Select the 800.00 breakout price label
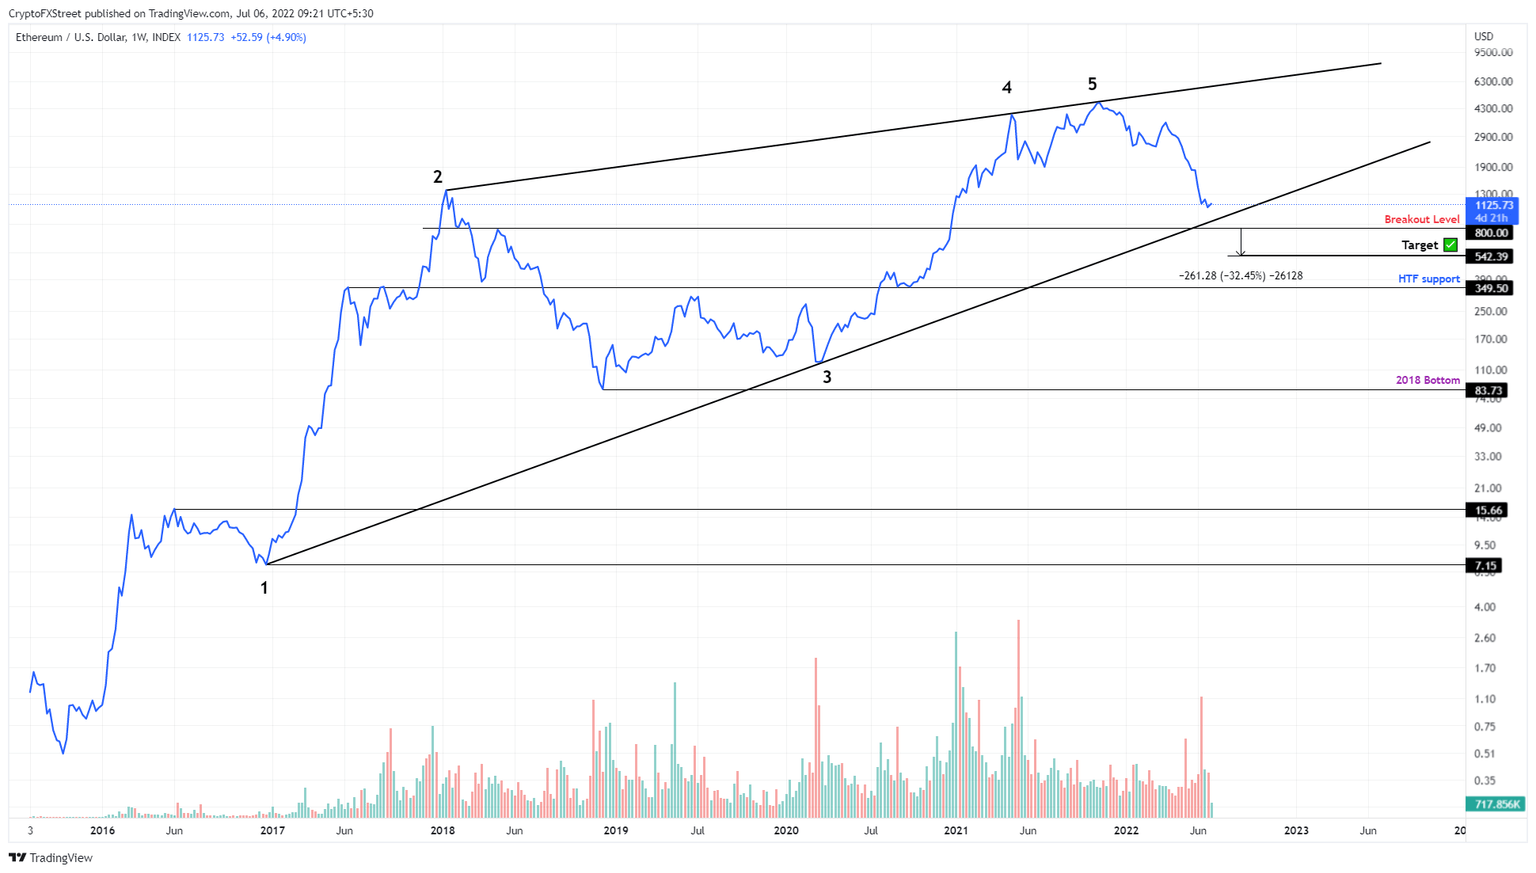This screenshot has width=1536, height=873. (1489, 233)
